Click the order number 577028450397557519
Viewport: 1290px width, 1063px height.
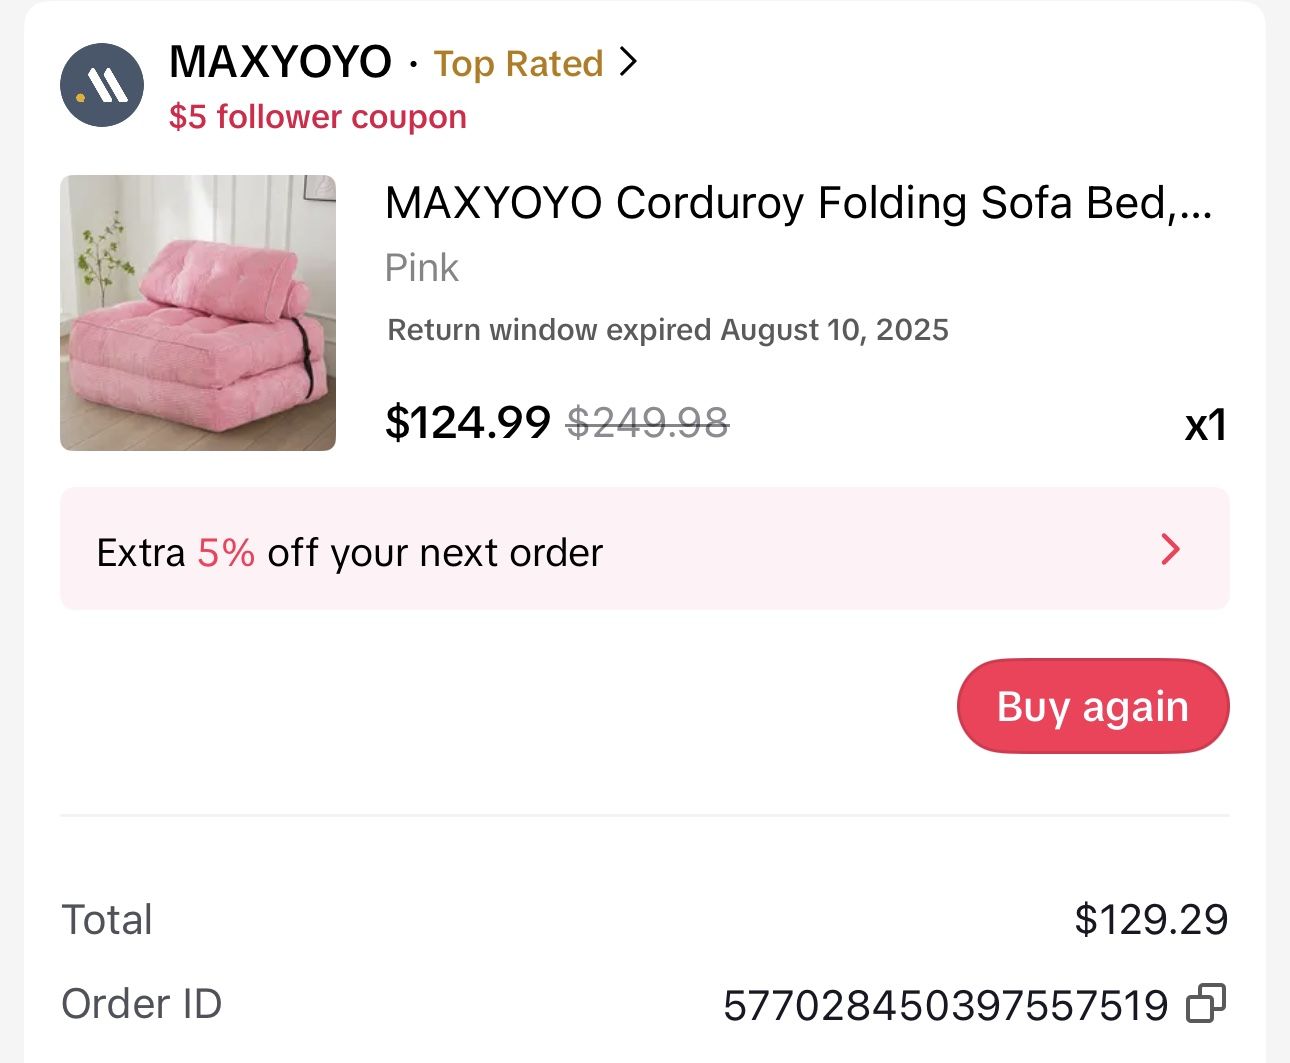(946, 1005)
